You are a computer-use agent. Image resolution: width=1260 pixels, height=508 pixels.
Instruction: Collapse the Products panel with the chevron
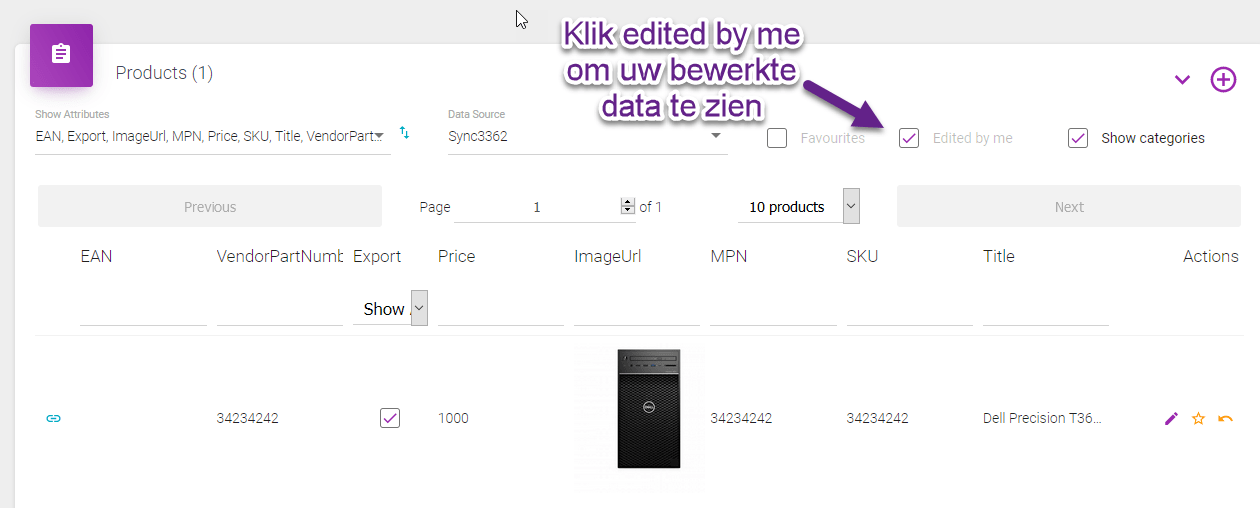coord(1182,80)
